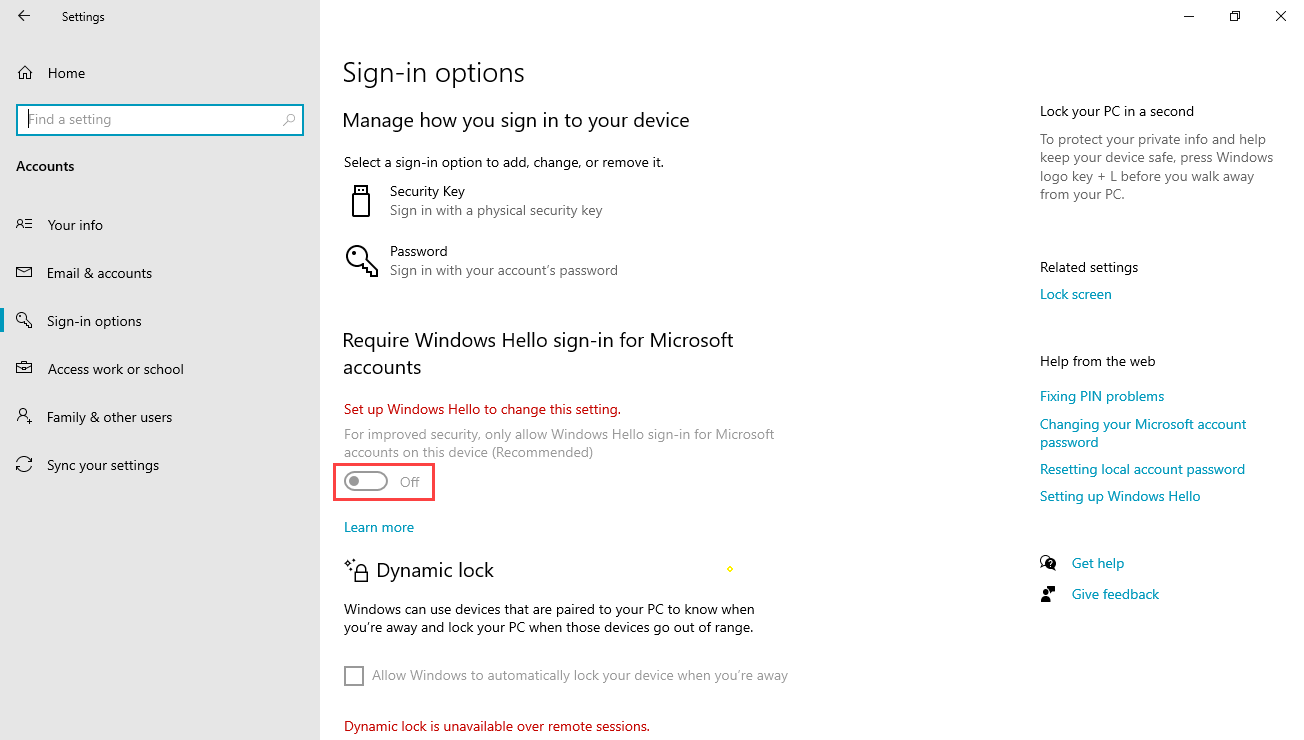
Task: Click the Give feedback link
Action: pyautogui.click(x=1115, y=594)
